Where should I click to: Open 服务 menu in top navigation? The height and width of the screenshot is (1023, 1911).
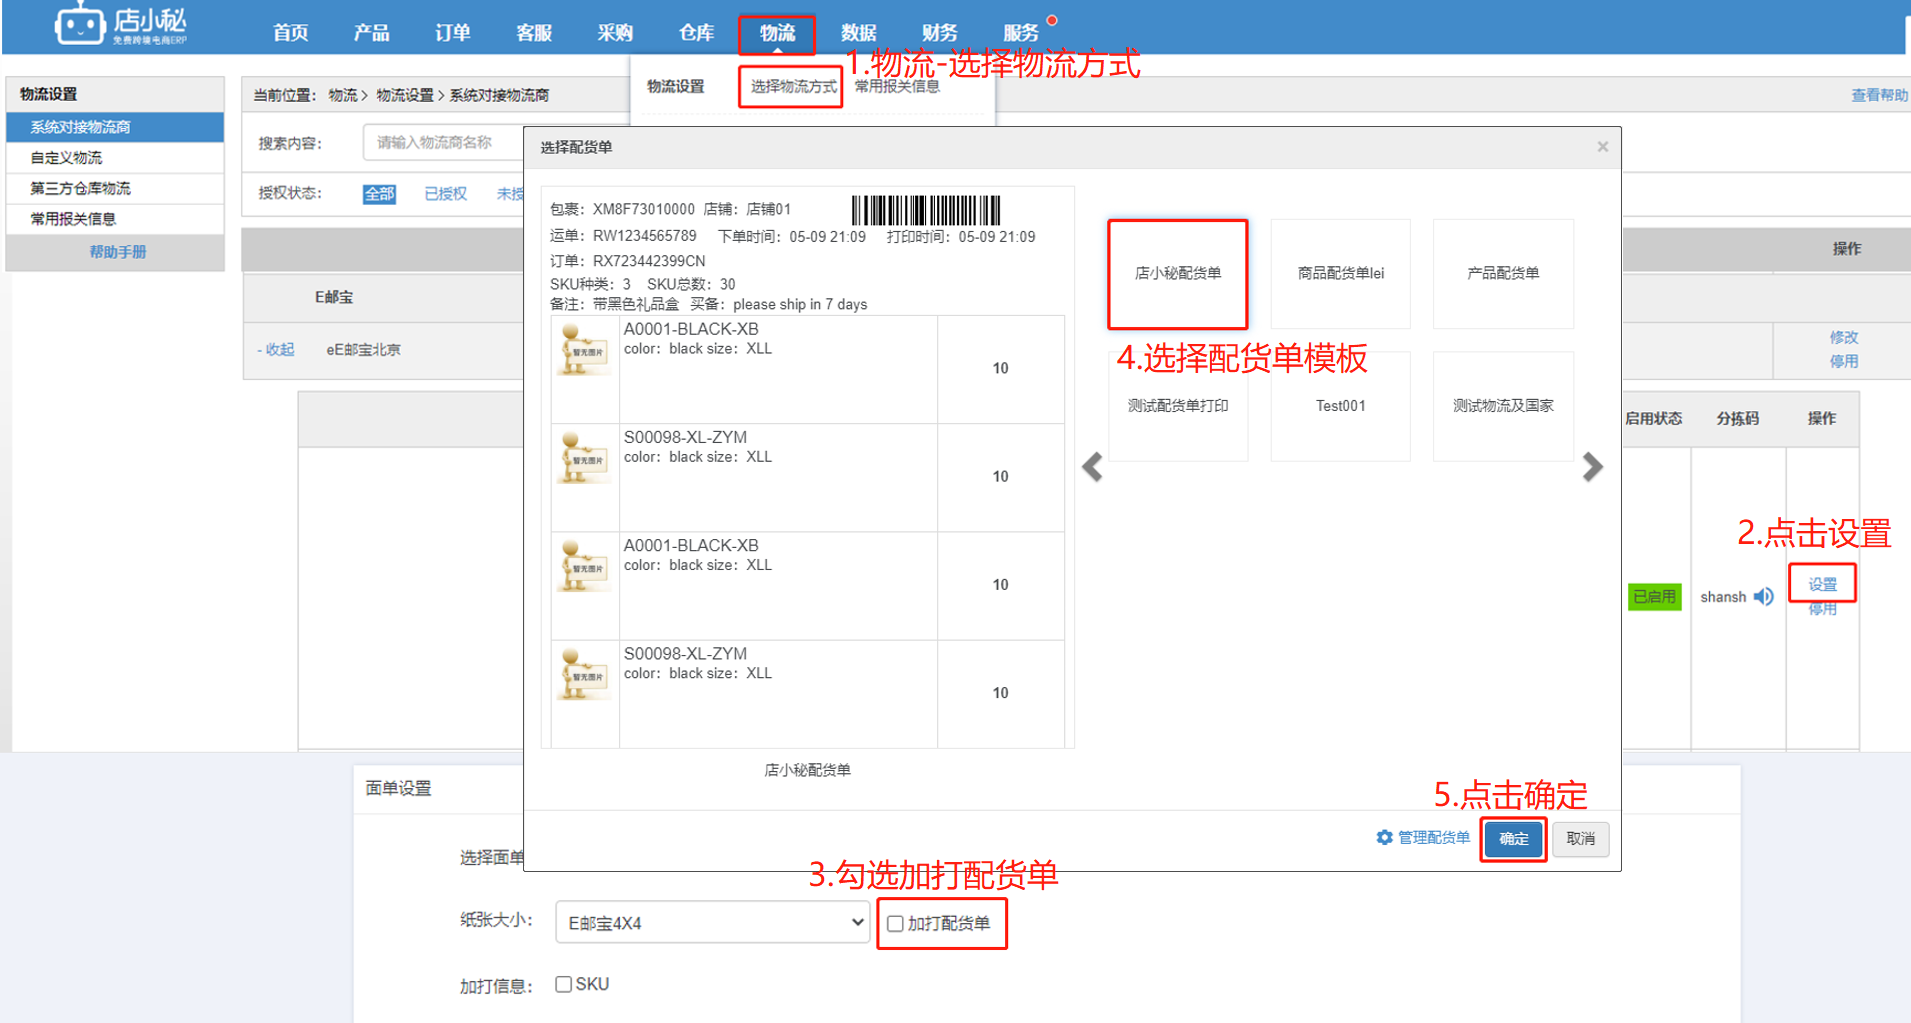pyautogui.click(x=1021, y=33)
